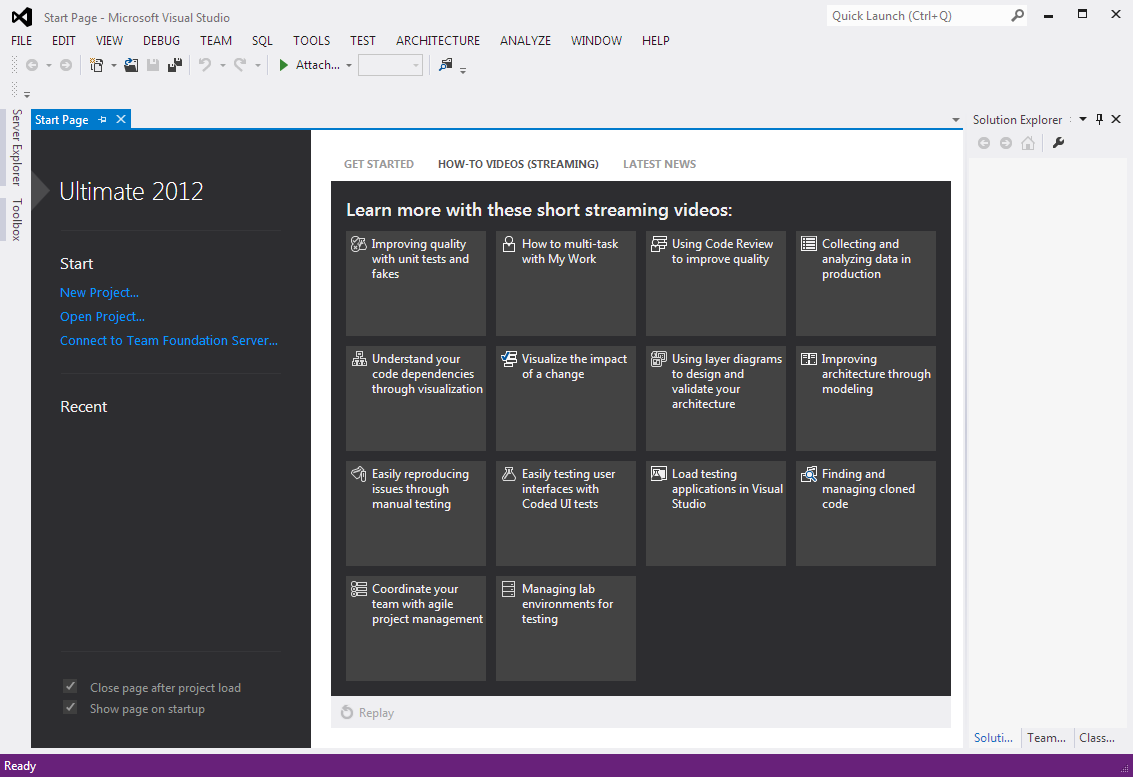Open the ANALYZE menu
Image resolution: width=1133 pixels, height=777 pixels.
click(x=525, y=40)
